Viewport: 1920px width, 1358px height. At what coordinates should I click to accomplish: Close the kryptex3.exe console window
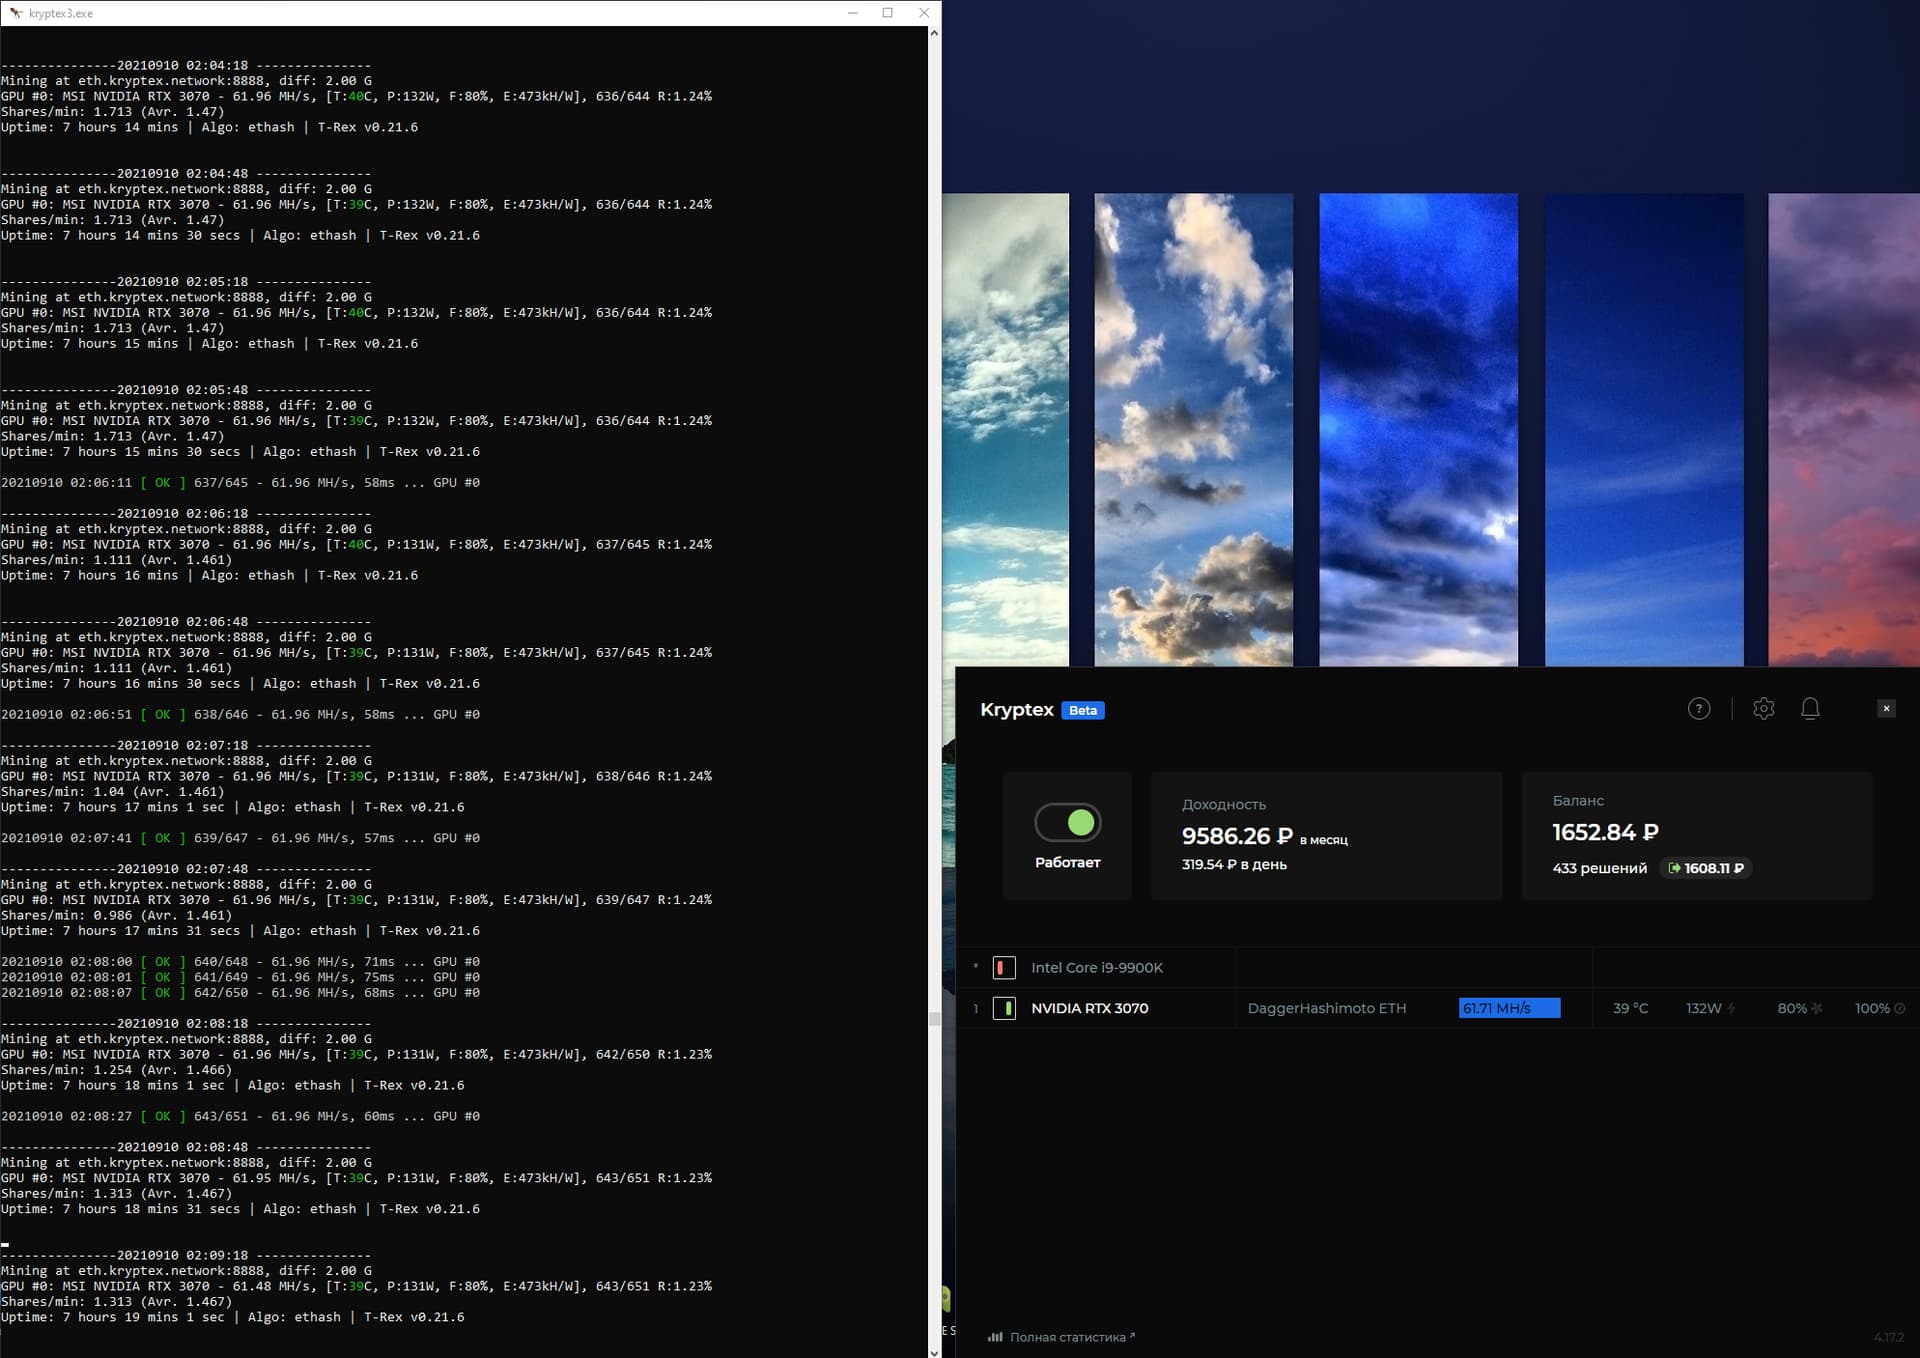tap(924, 13)
